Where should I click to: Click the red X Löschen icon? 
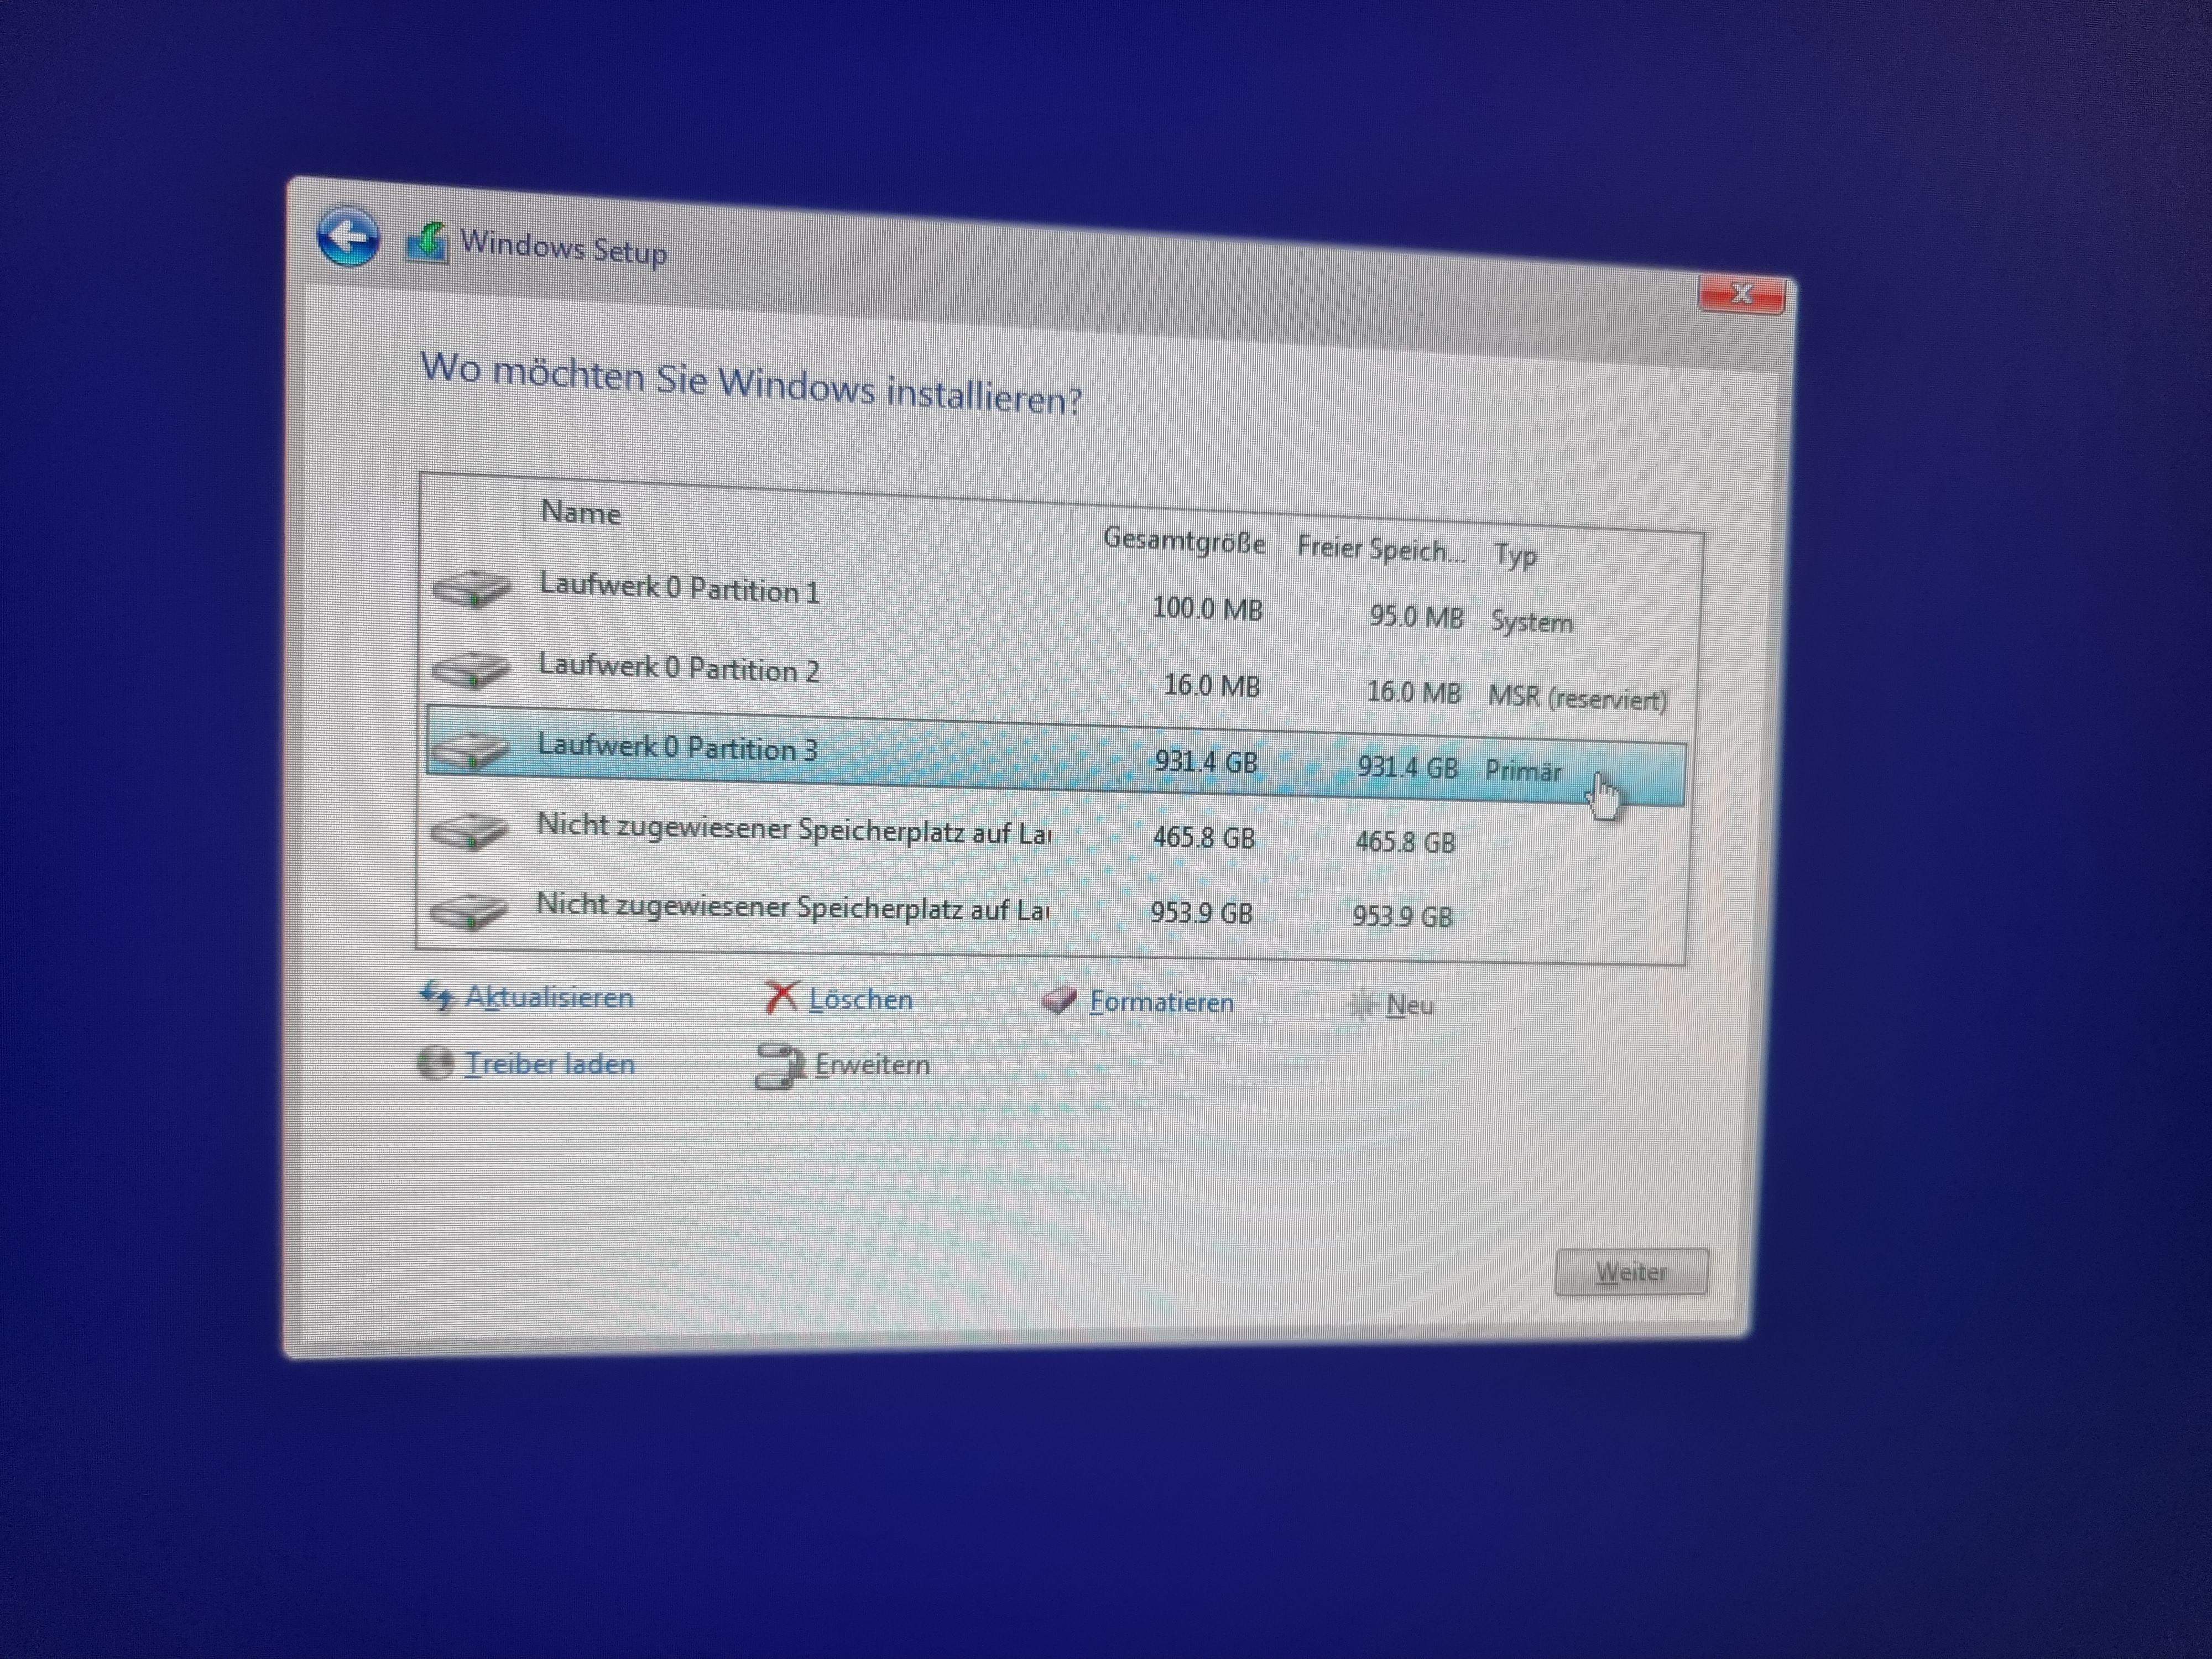pyautogui.click(x=780, y=997)
